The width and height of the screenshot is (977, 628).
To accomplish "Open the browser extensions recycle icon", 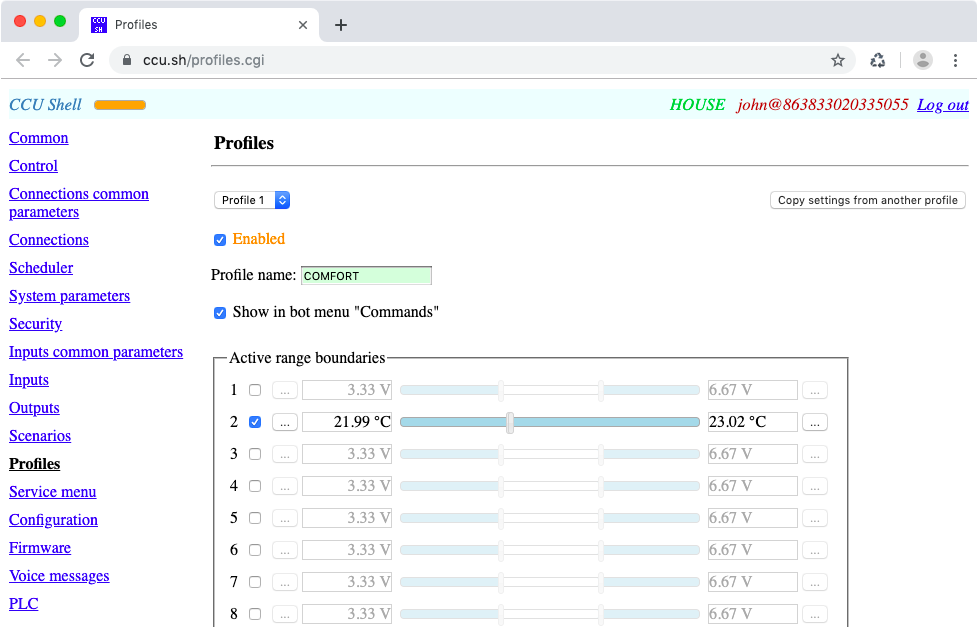I will point(877,60).
